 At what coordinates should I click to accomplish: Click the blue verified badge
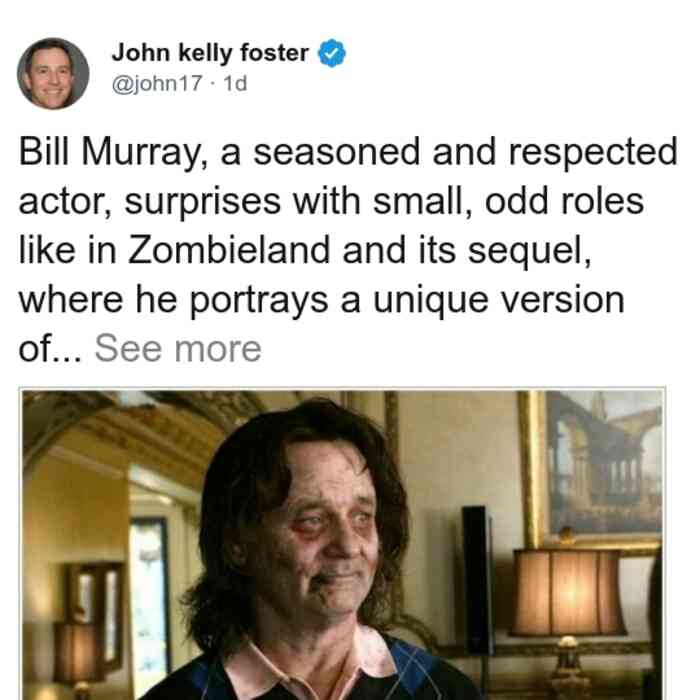tap(331, 53)
